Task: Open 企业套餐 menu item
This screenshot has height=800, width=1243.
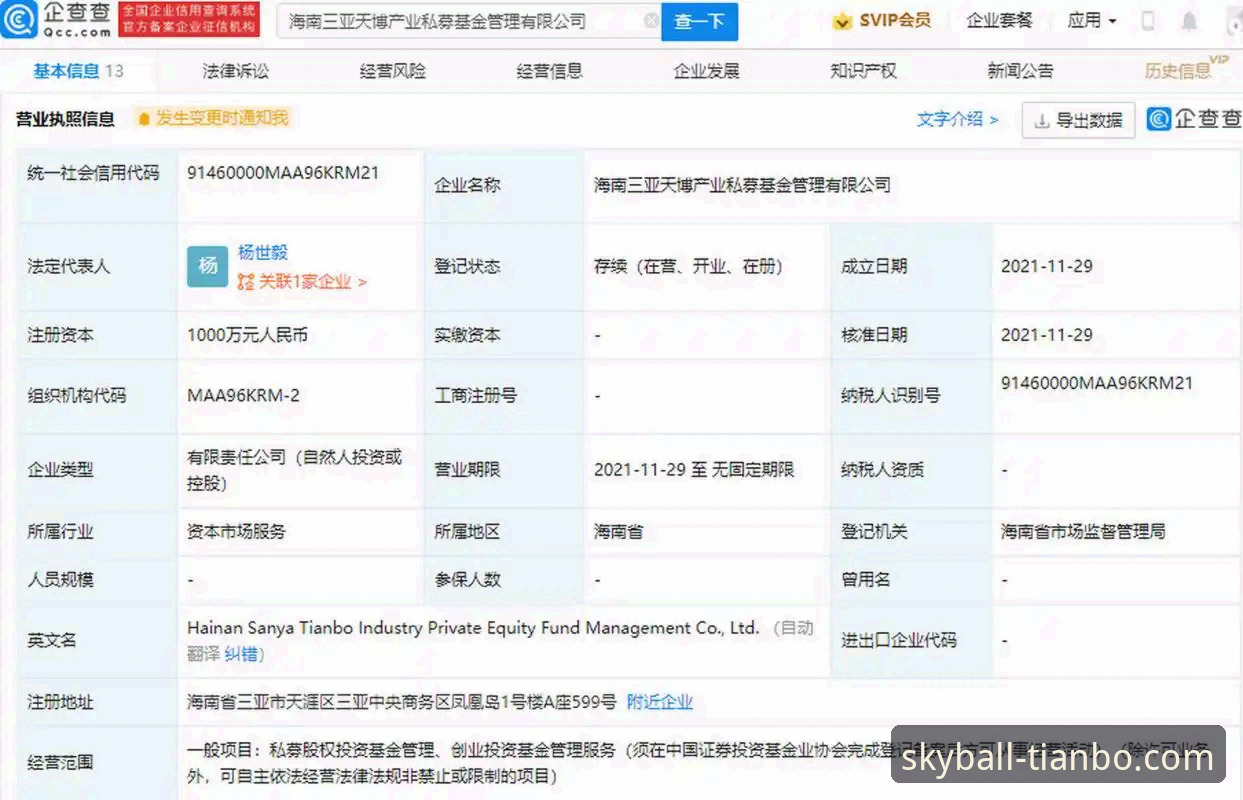Action: 999,20
